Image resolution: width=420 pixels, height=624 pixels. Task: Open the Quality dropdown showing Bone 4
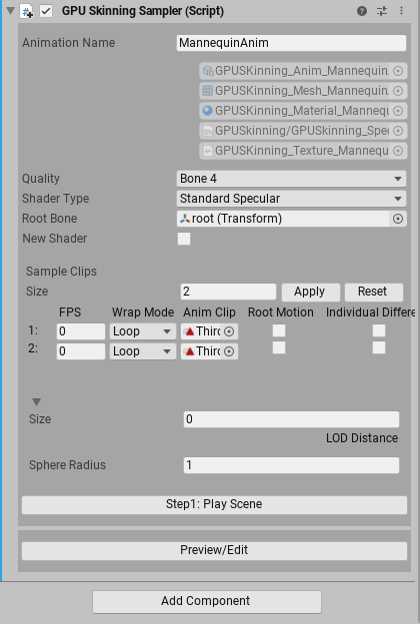coord(291,179)
